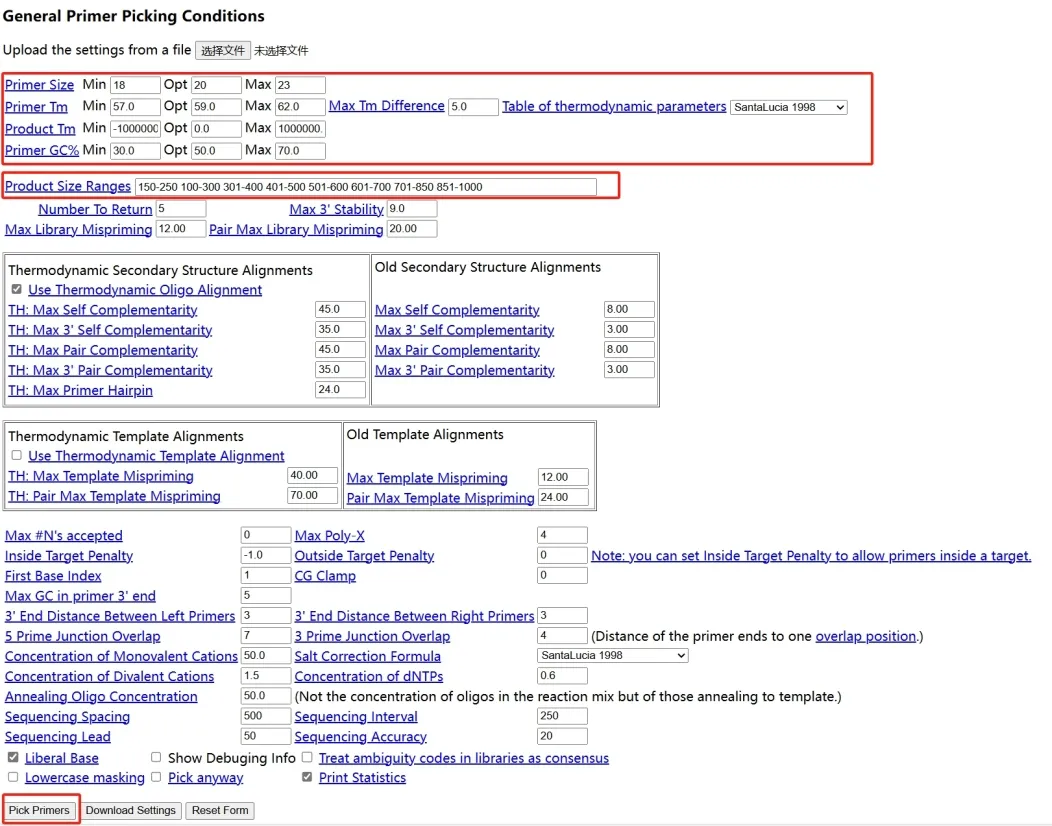The height and width of the screenshot is (826, 1052).
Task: Click Primer Tm Min field
Action: (135, 107)
